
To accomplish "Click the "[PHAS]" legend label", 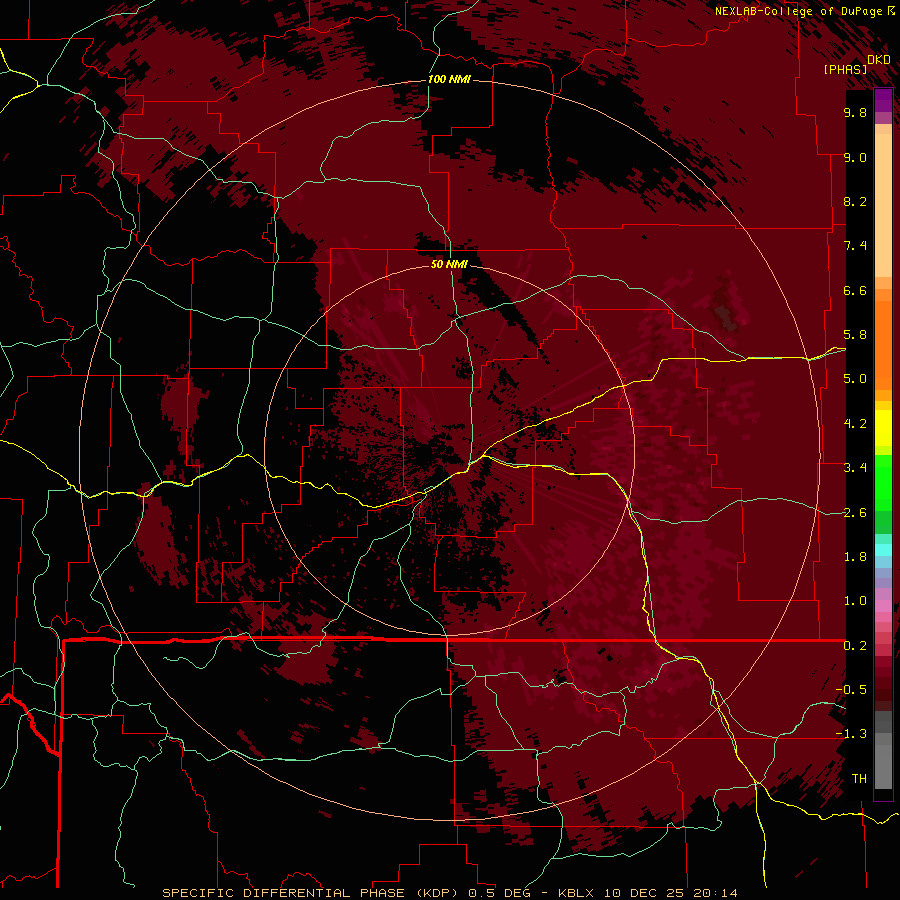I will [x=845, y=69].
